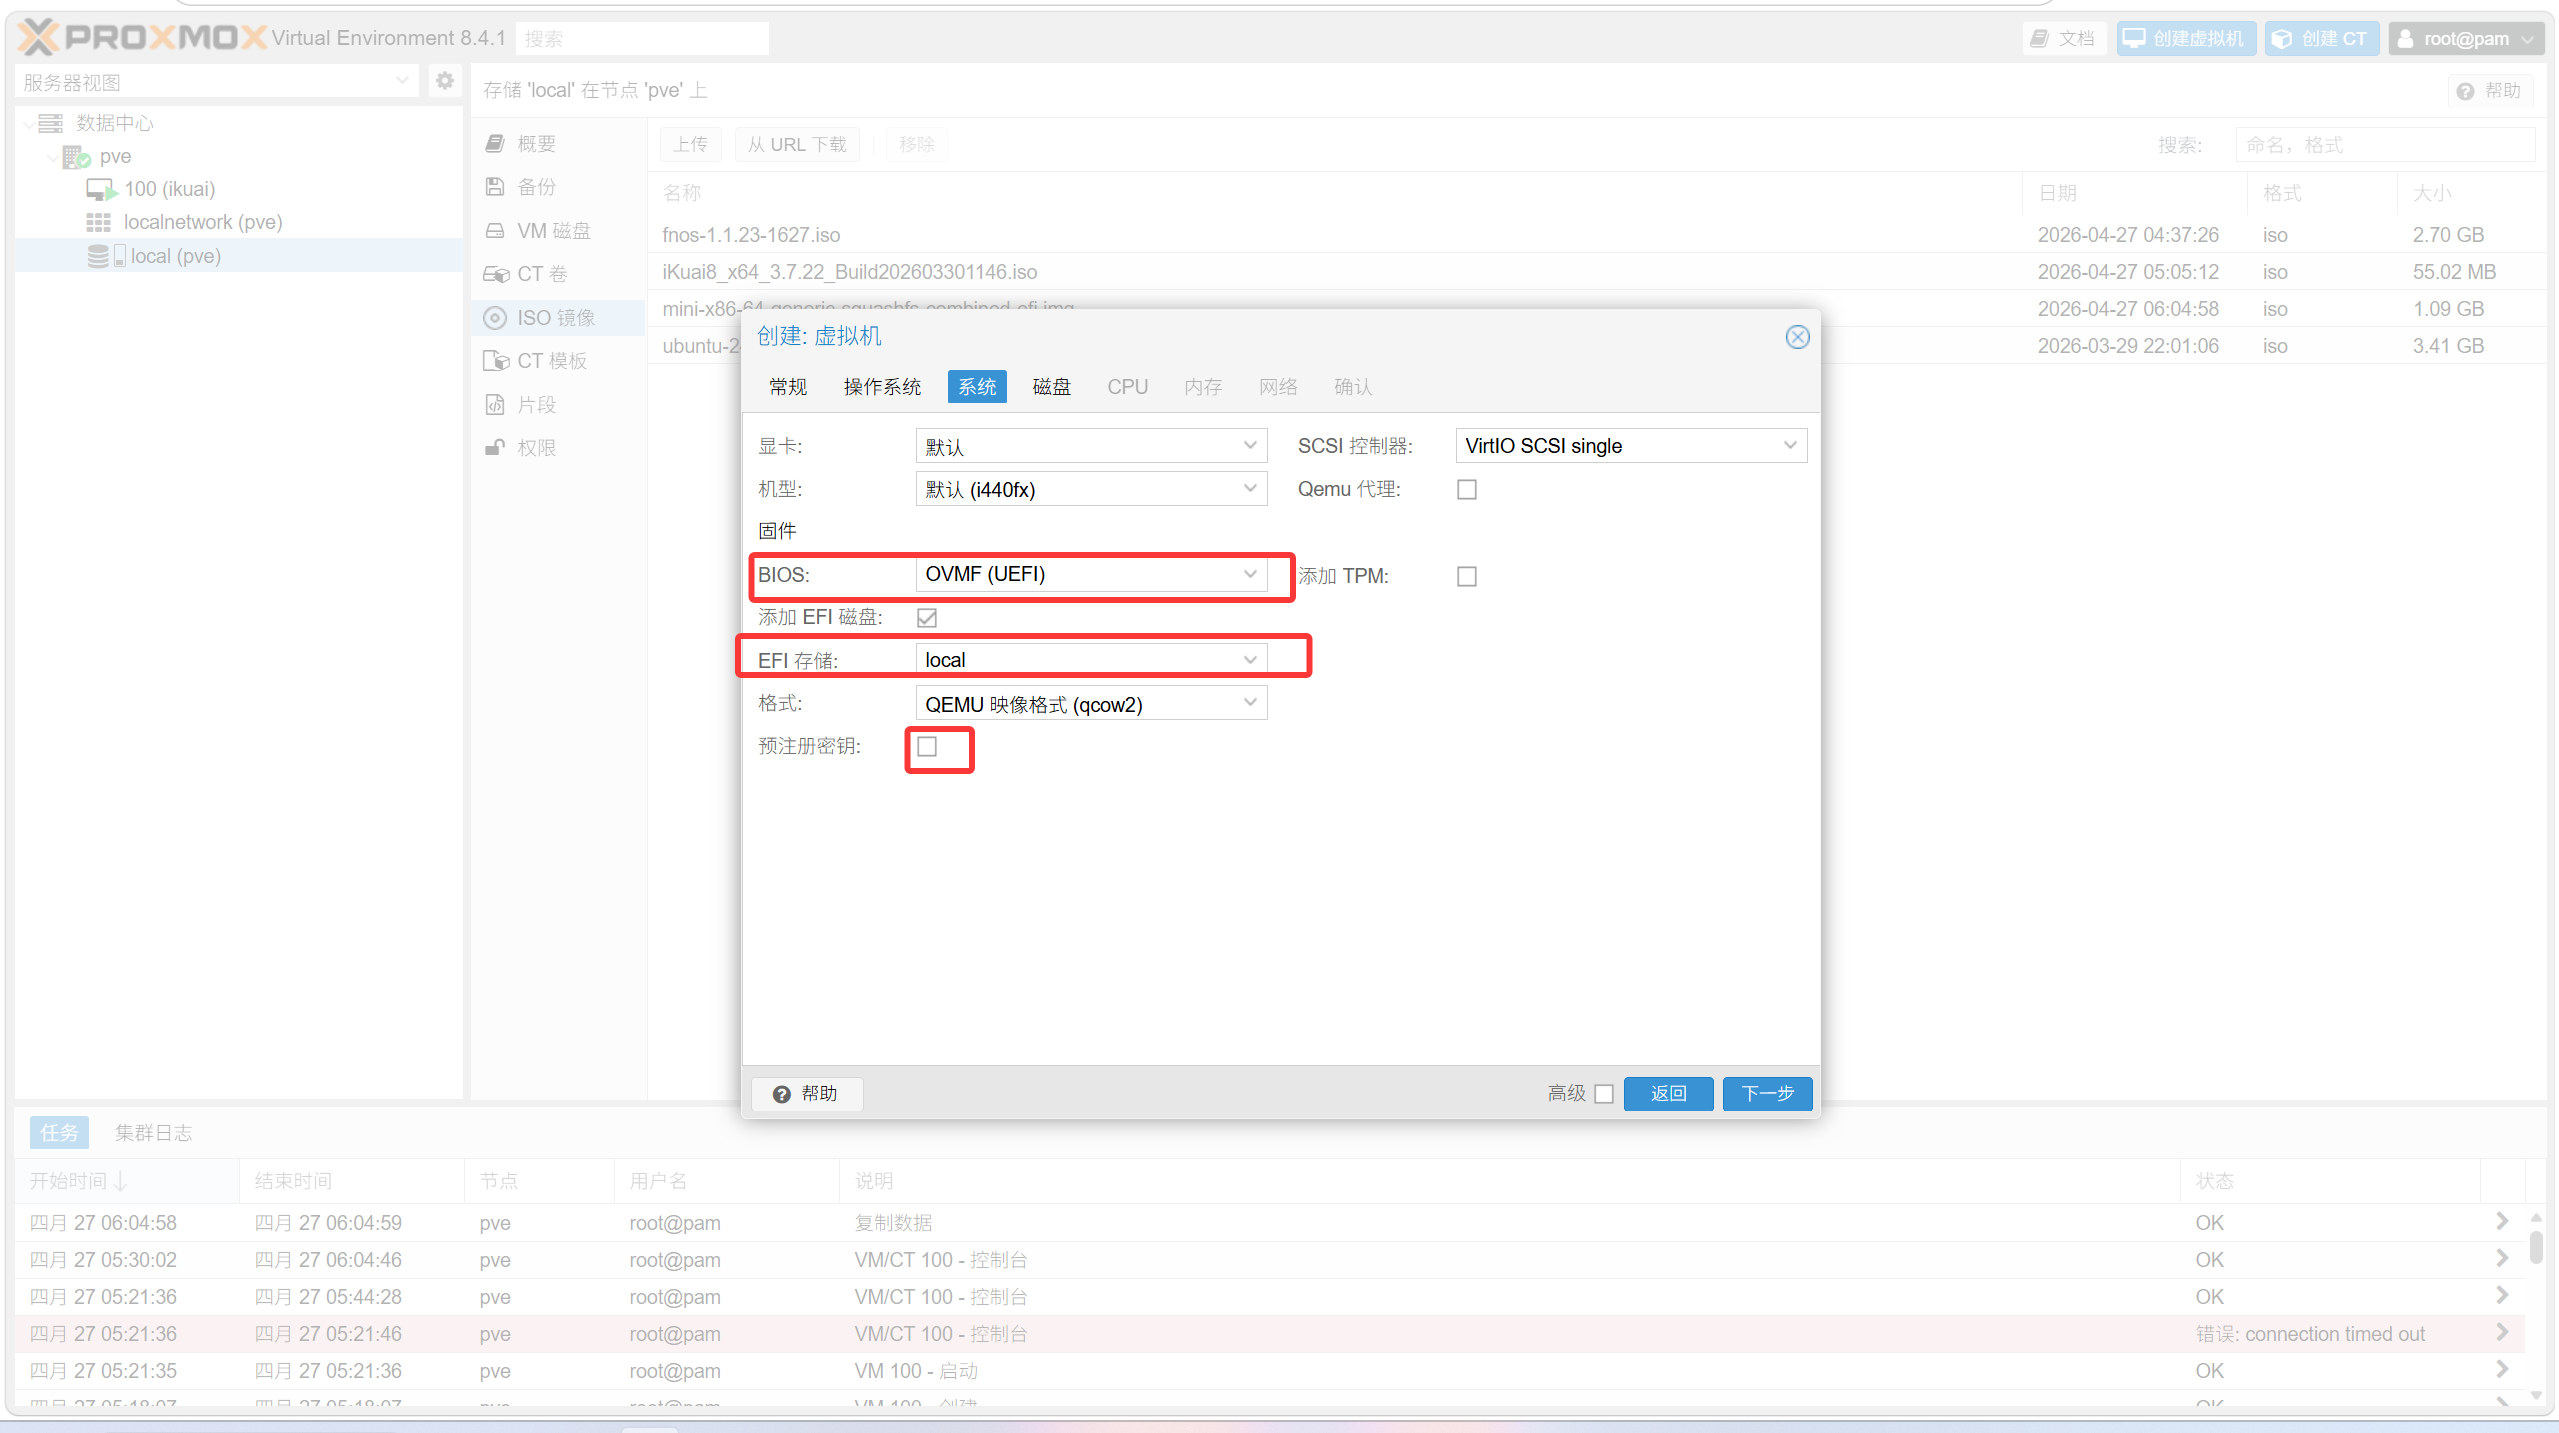The image size is (2559, 1433).
Task: Switch to the 操作系统 tab
Action: click(881, 387)
